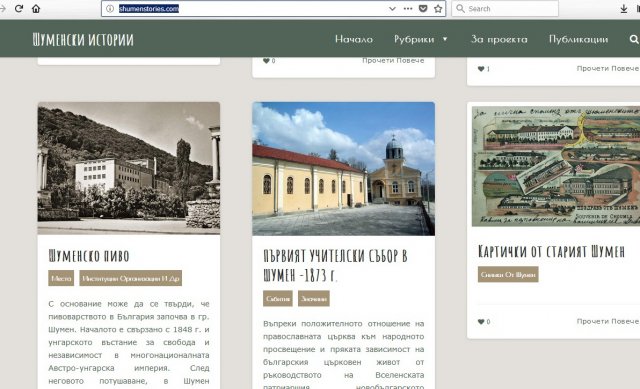The height and width of the screenshot is (389, 640).
Task: Show site information icon in address bar
Action: [110, 9]
